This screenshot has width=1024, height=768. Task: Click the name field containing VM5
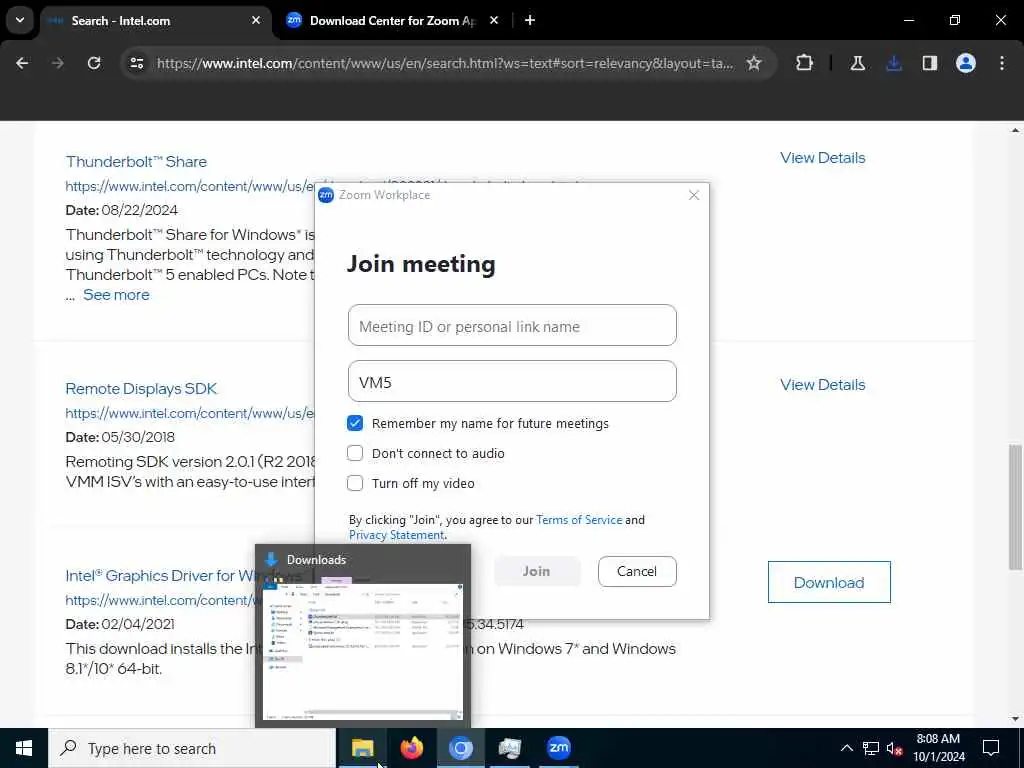(x=512, y=381)
